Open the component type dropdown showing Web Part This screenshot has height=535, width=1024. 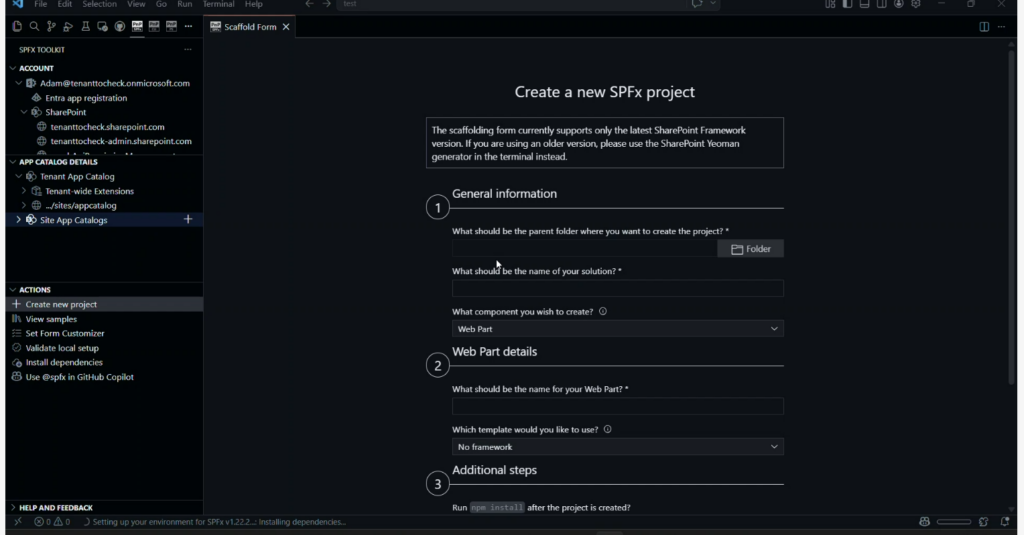coord(617,329)
